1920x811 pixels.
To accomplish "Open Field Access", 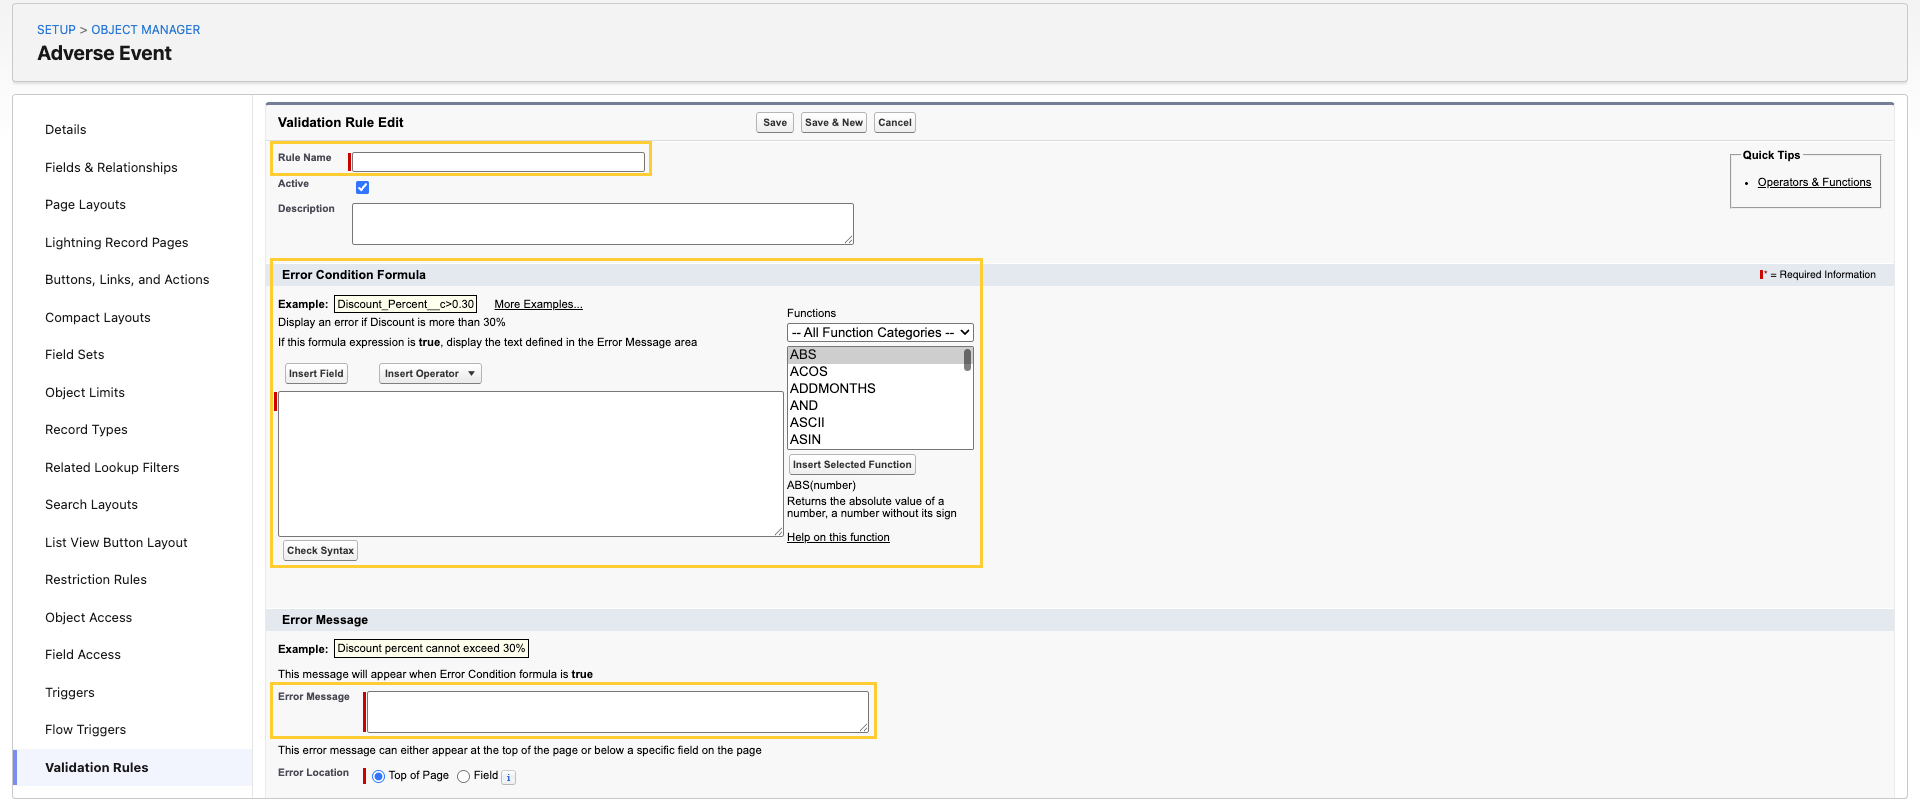I will coord(82,655).
